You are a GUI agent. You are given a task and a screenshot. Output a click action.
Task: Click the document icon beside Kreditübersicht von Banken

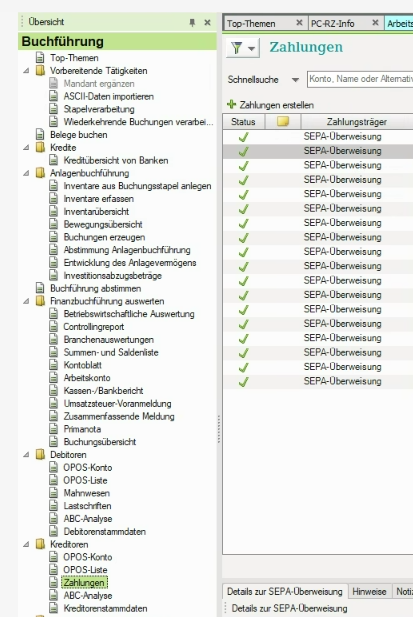coord(53,160)
